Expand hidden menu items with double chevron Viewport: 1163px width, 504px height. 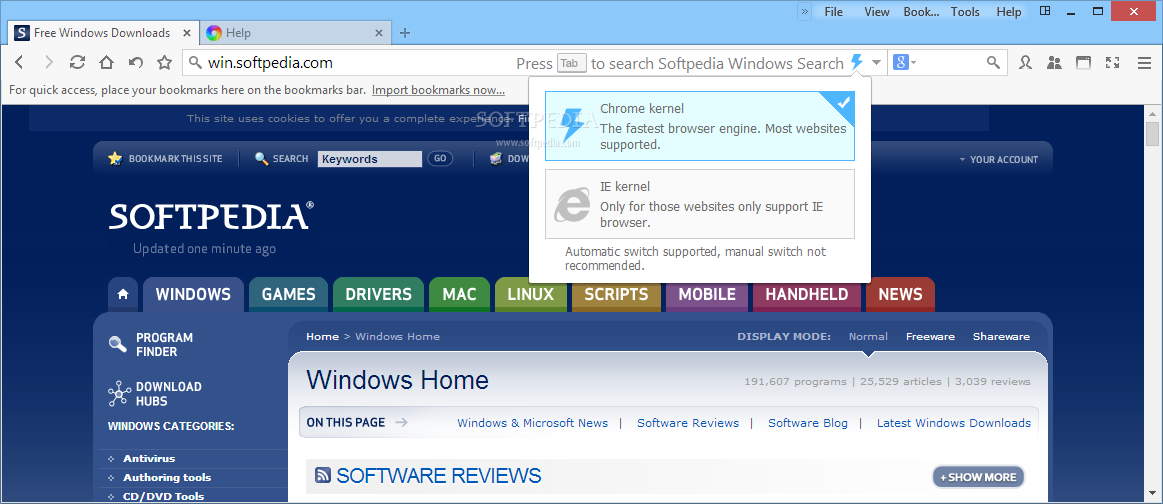805,11
